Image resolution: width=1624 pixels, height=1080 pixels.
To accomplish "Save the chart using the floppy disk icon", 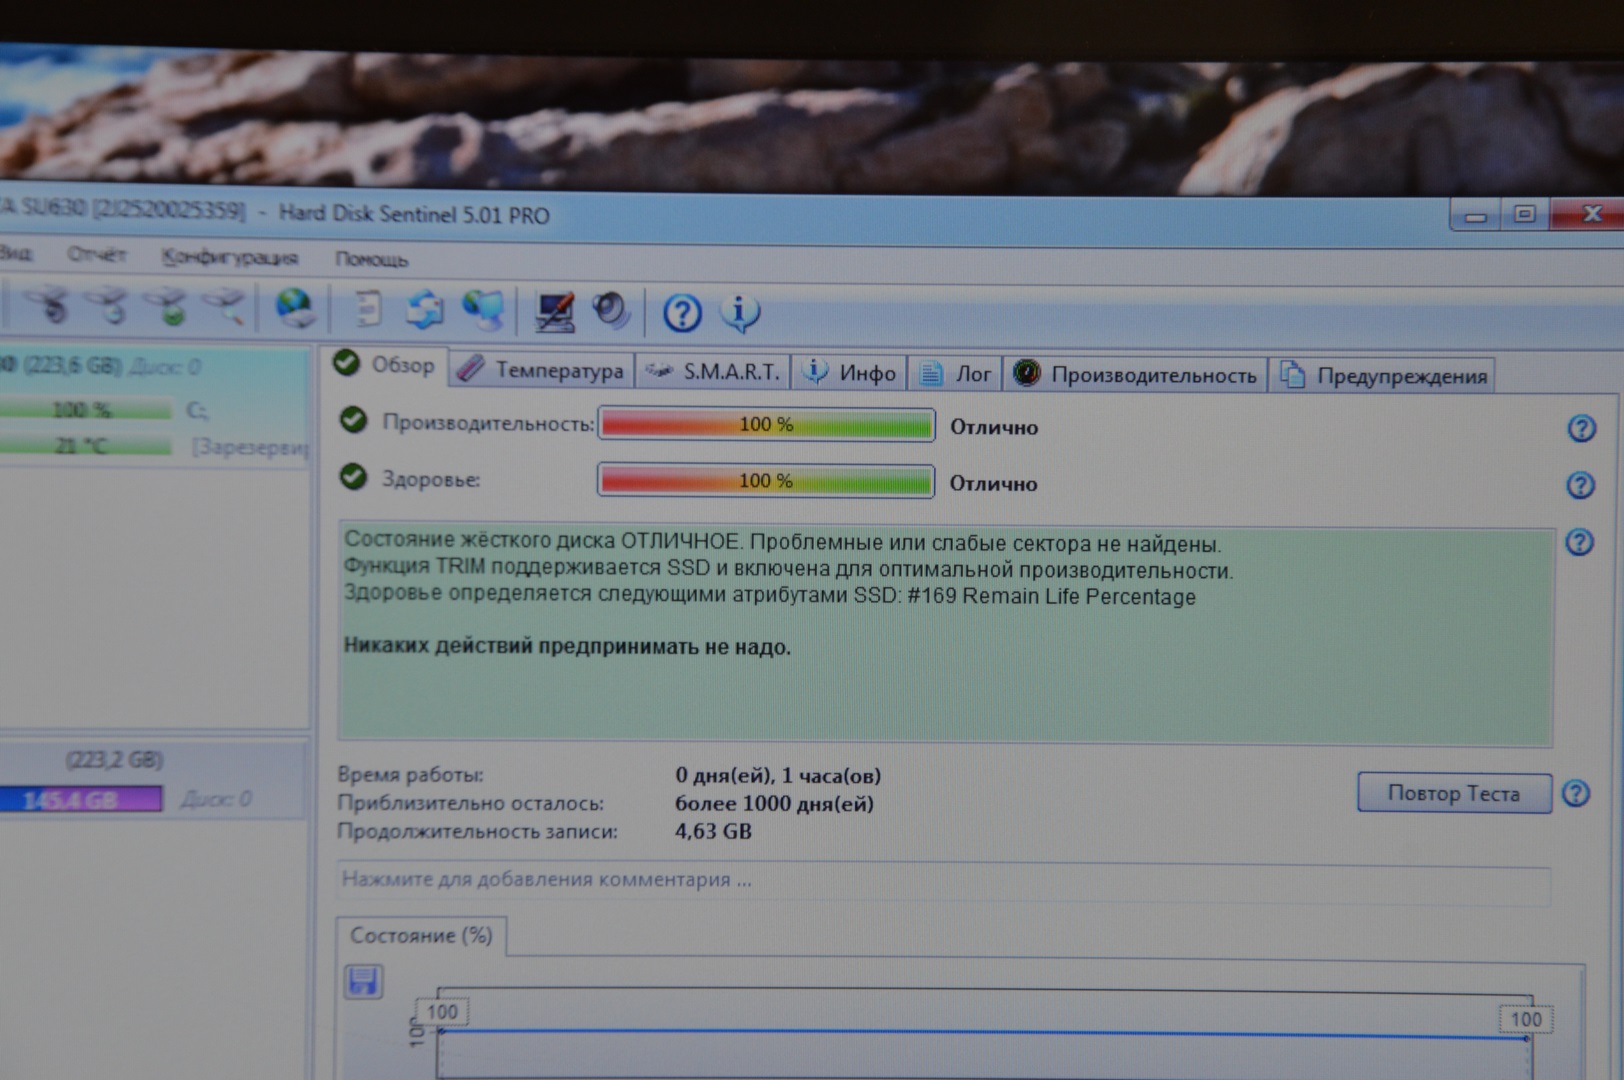I will (363, 981).
